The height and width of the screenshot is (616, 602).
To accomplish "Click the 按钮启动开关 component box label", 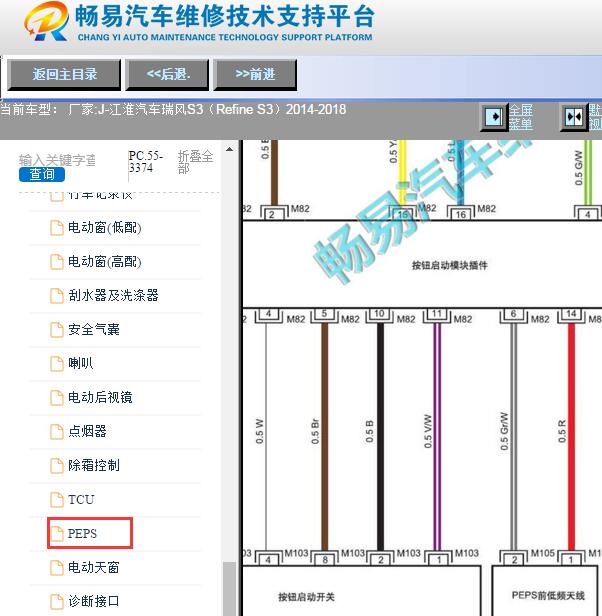I will coord(307,597).
